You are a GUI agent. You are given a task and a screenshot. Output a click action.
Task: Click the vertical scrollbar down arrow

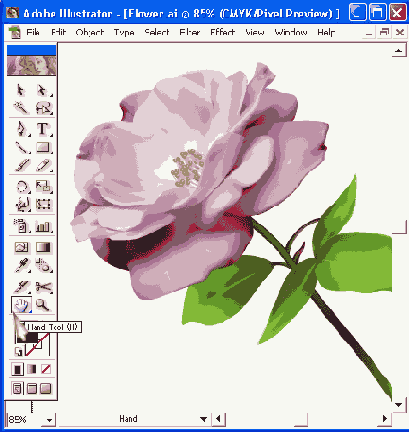coord(399,405)
